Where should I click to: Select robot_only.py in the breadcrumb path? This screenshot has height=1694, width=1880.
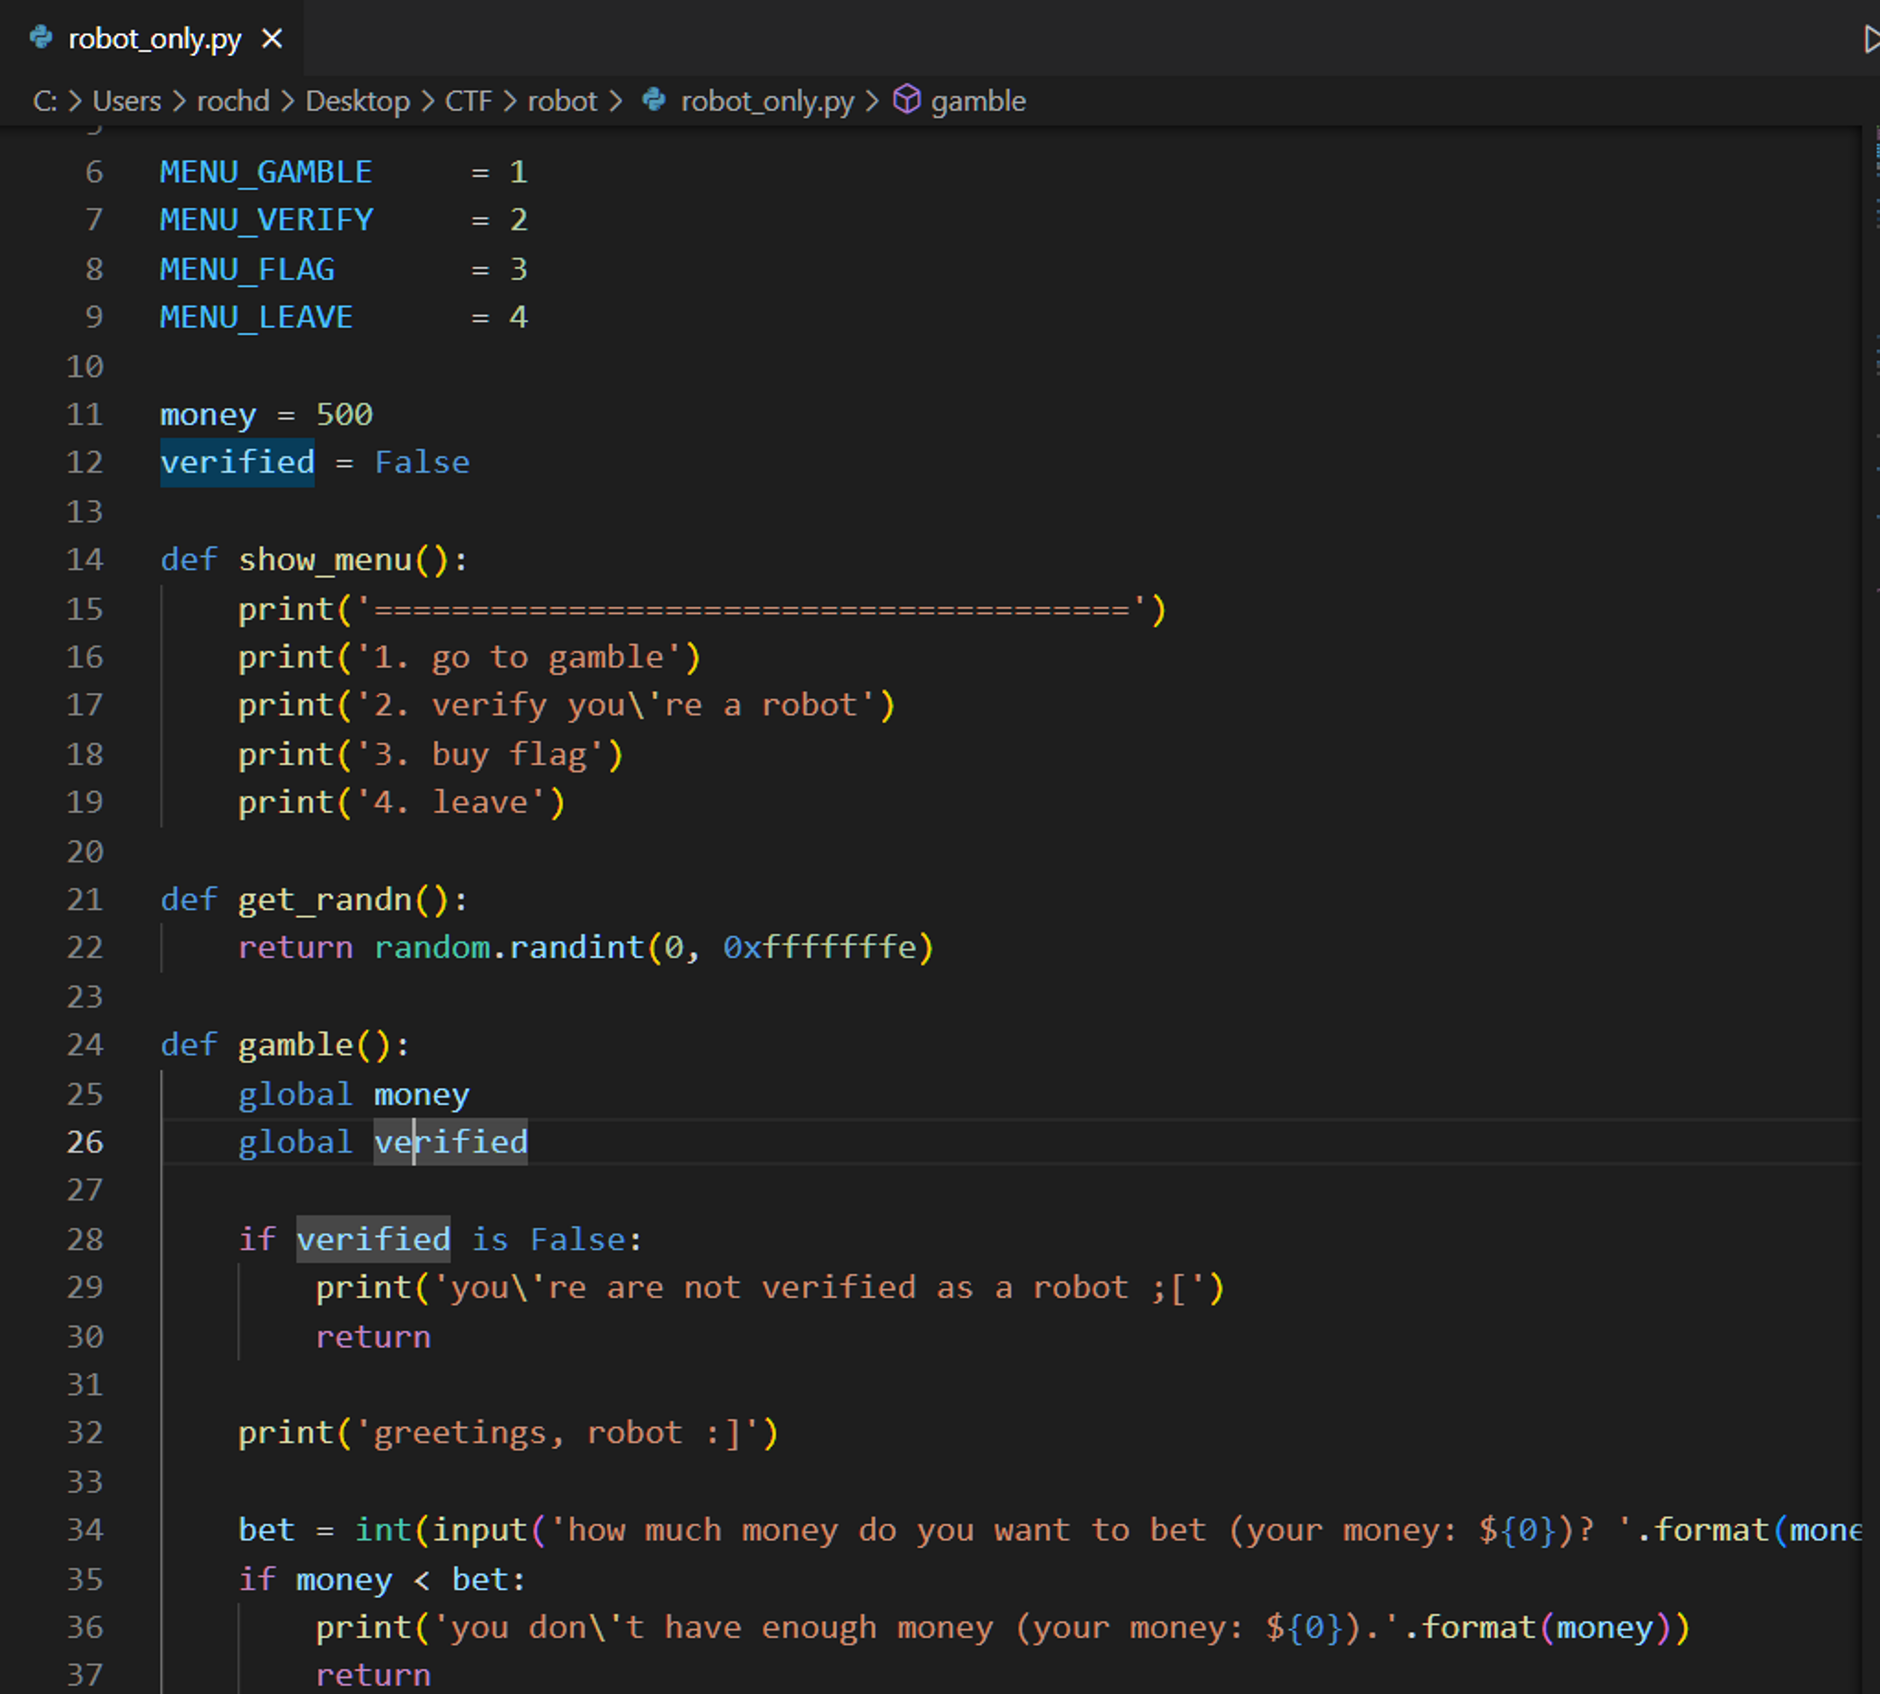(767, 101)
